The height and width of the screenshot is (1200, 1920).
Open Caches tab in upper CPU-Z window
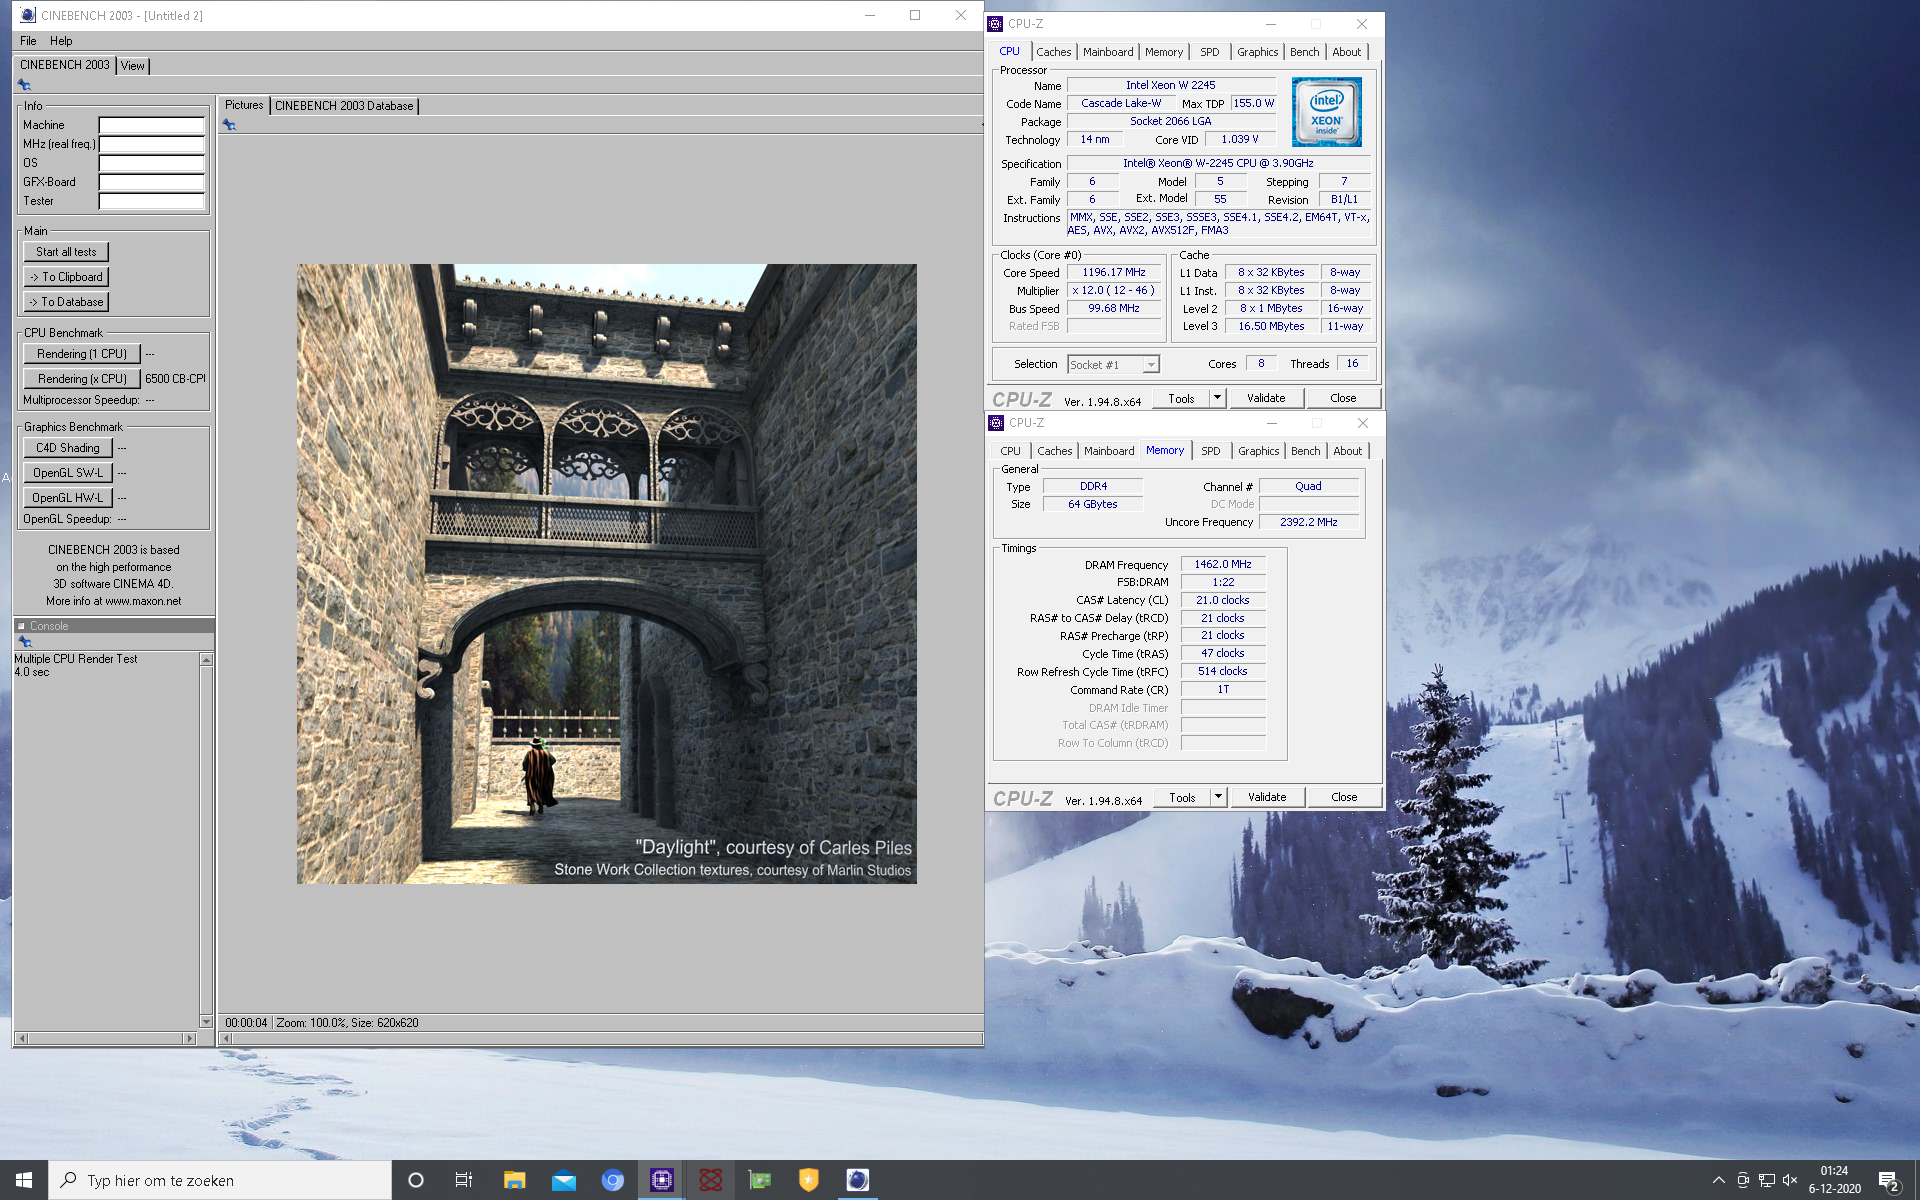(1053, 52)
